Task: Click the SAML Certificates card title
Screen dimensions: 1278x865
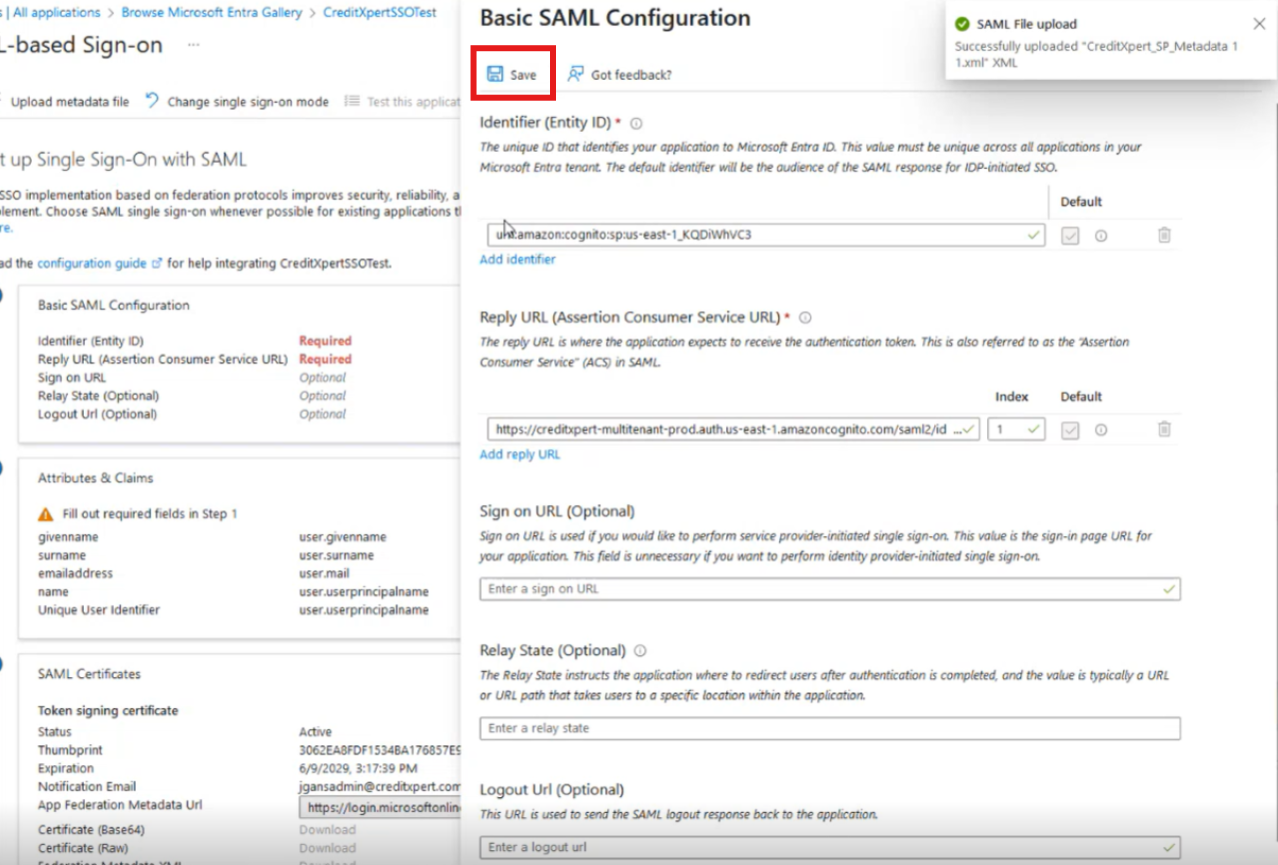Action: click(89, 674)
